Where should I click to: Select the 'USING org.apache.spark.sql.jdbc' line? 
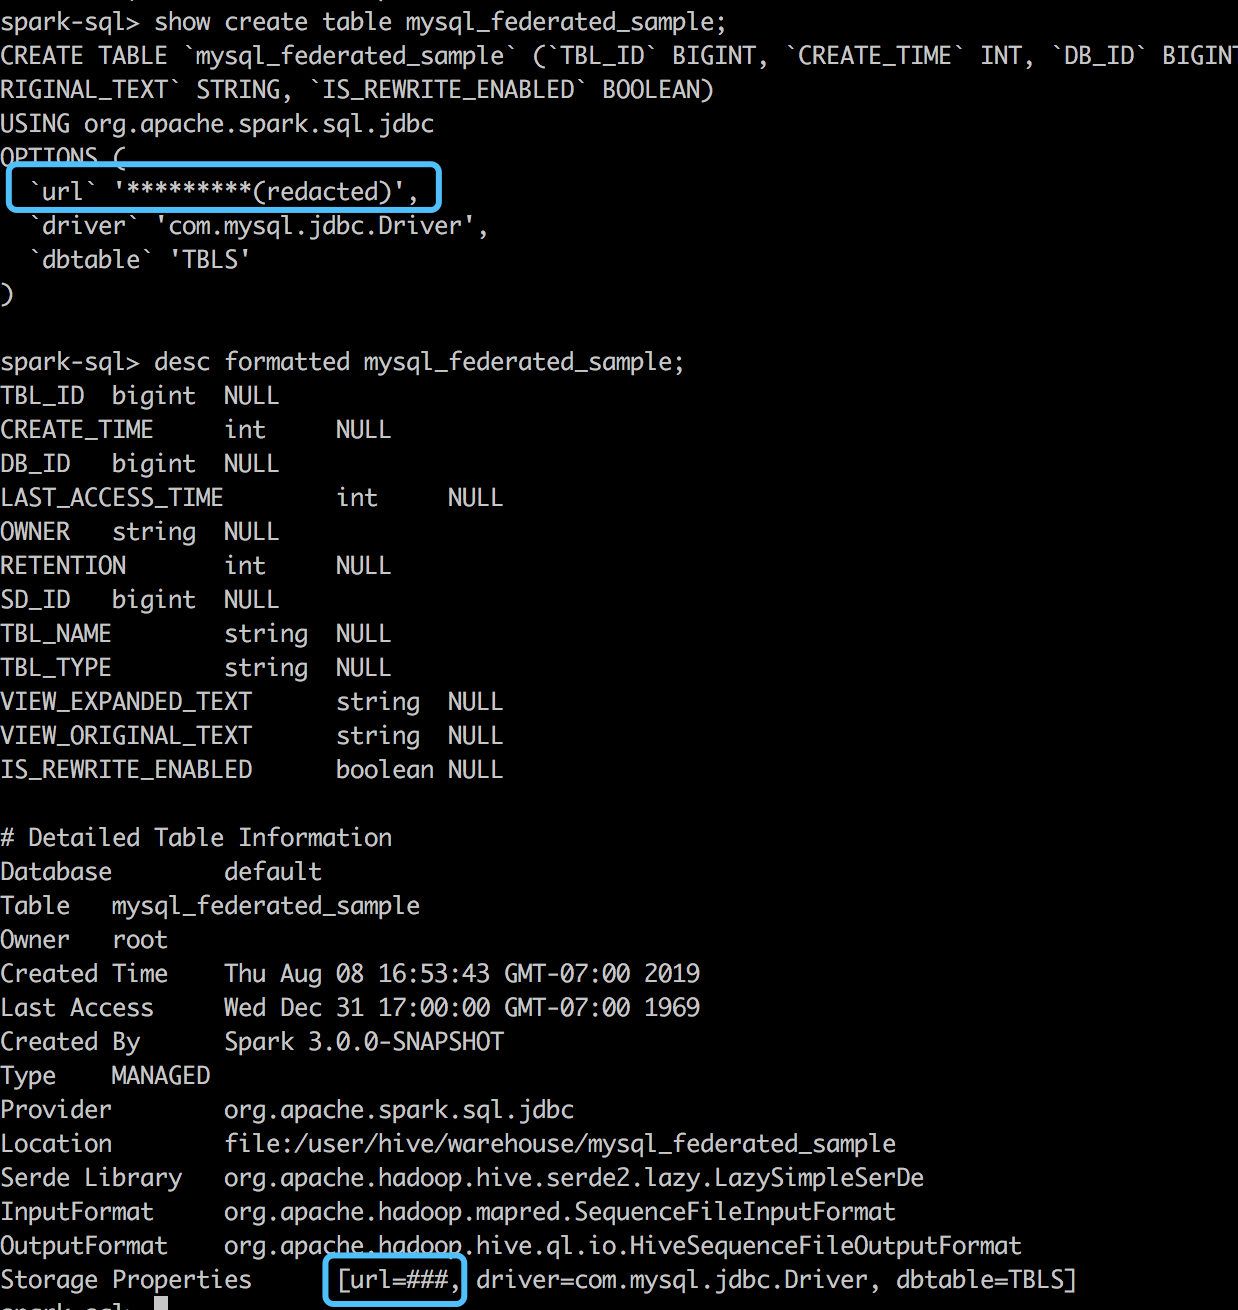click(x=217, y=124)
